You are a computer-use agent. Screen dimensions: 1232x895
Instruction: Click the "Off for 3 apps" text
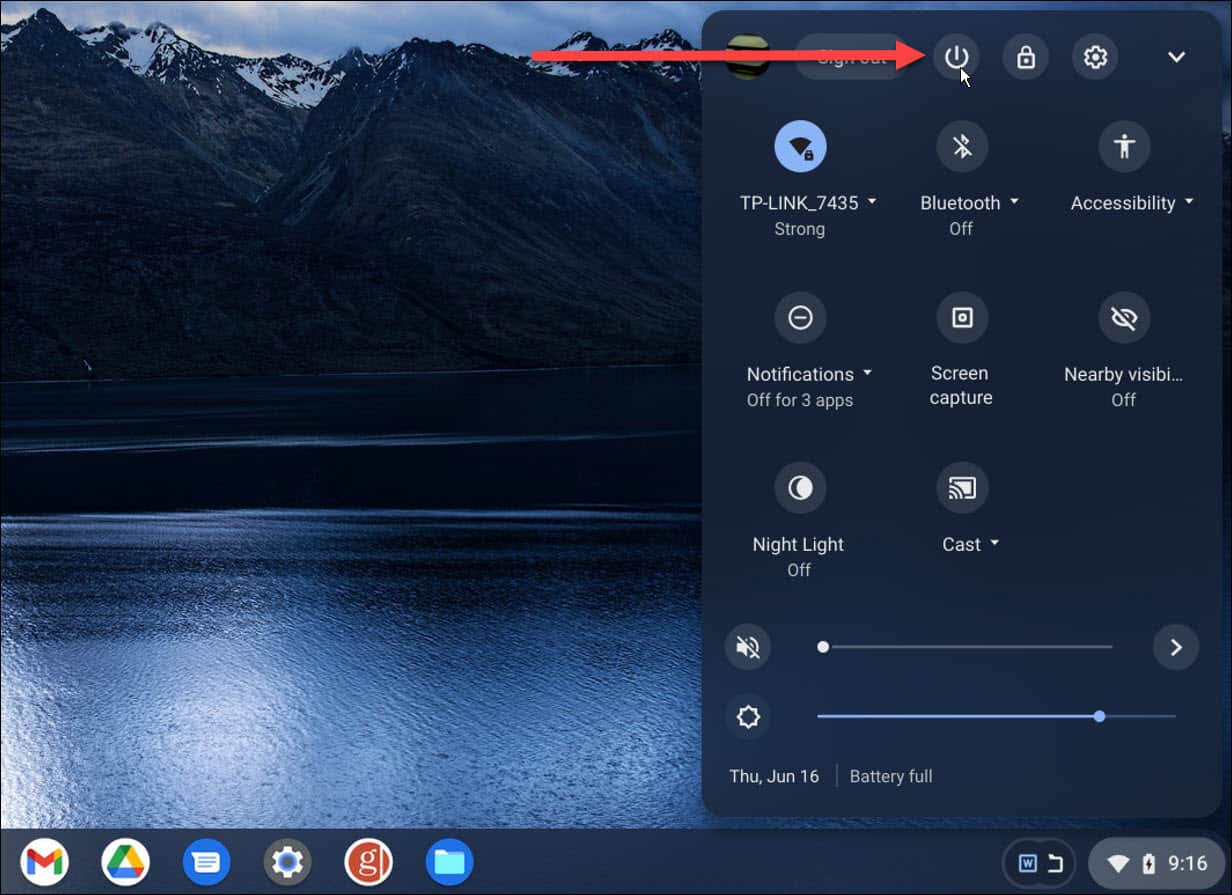point(800,400)
